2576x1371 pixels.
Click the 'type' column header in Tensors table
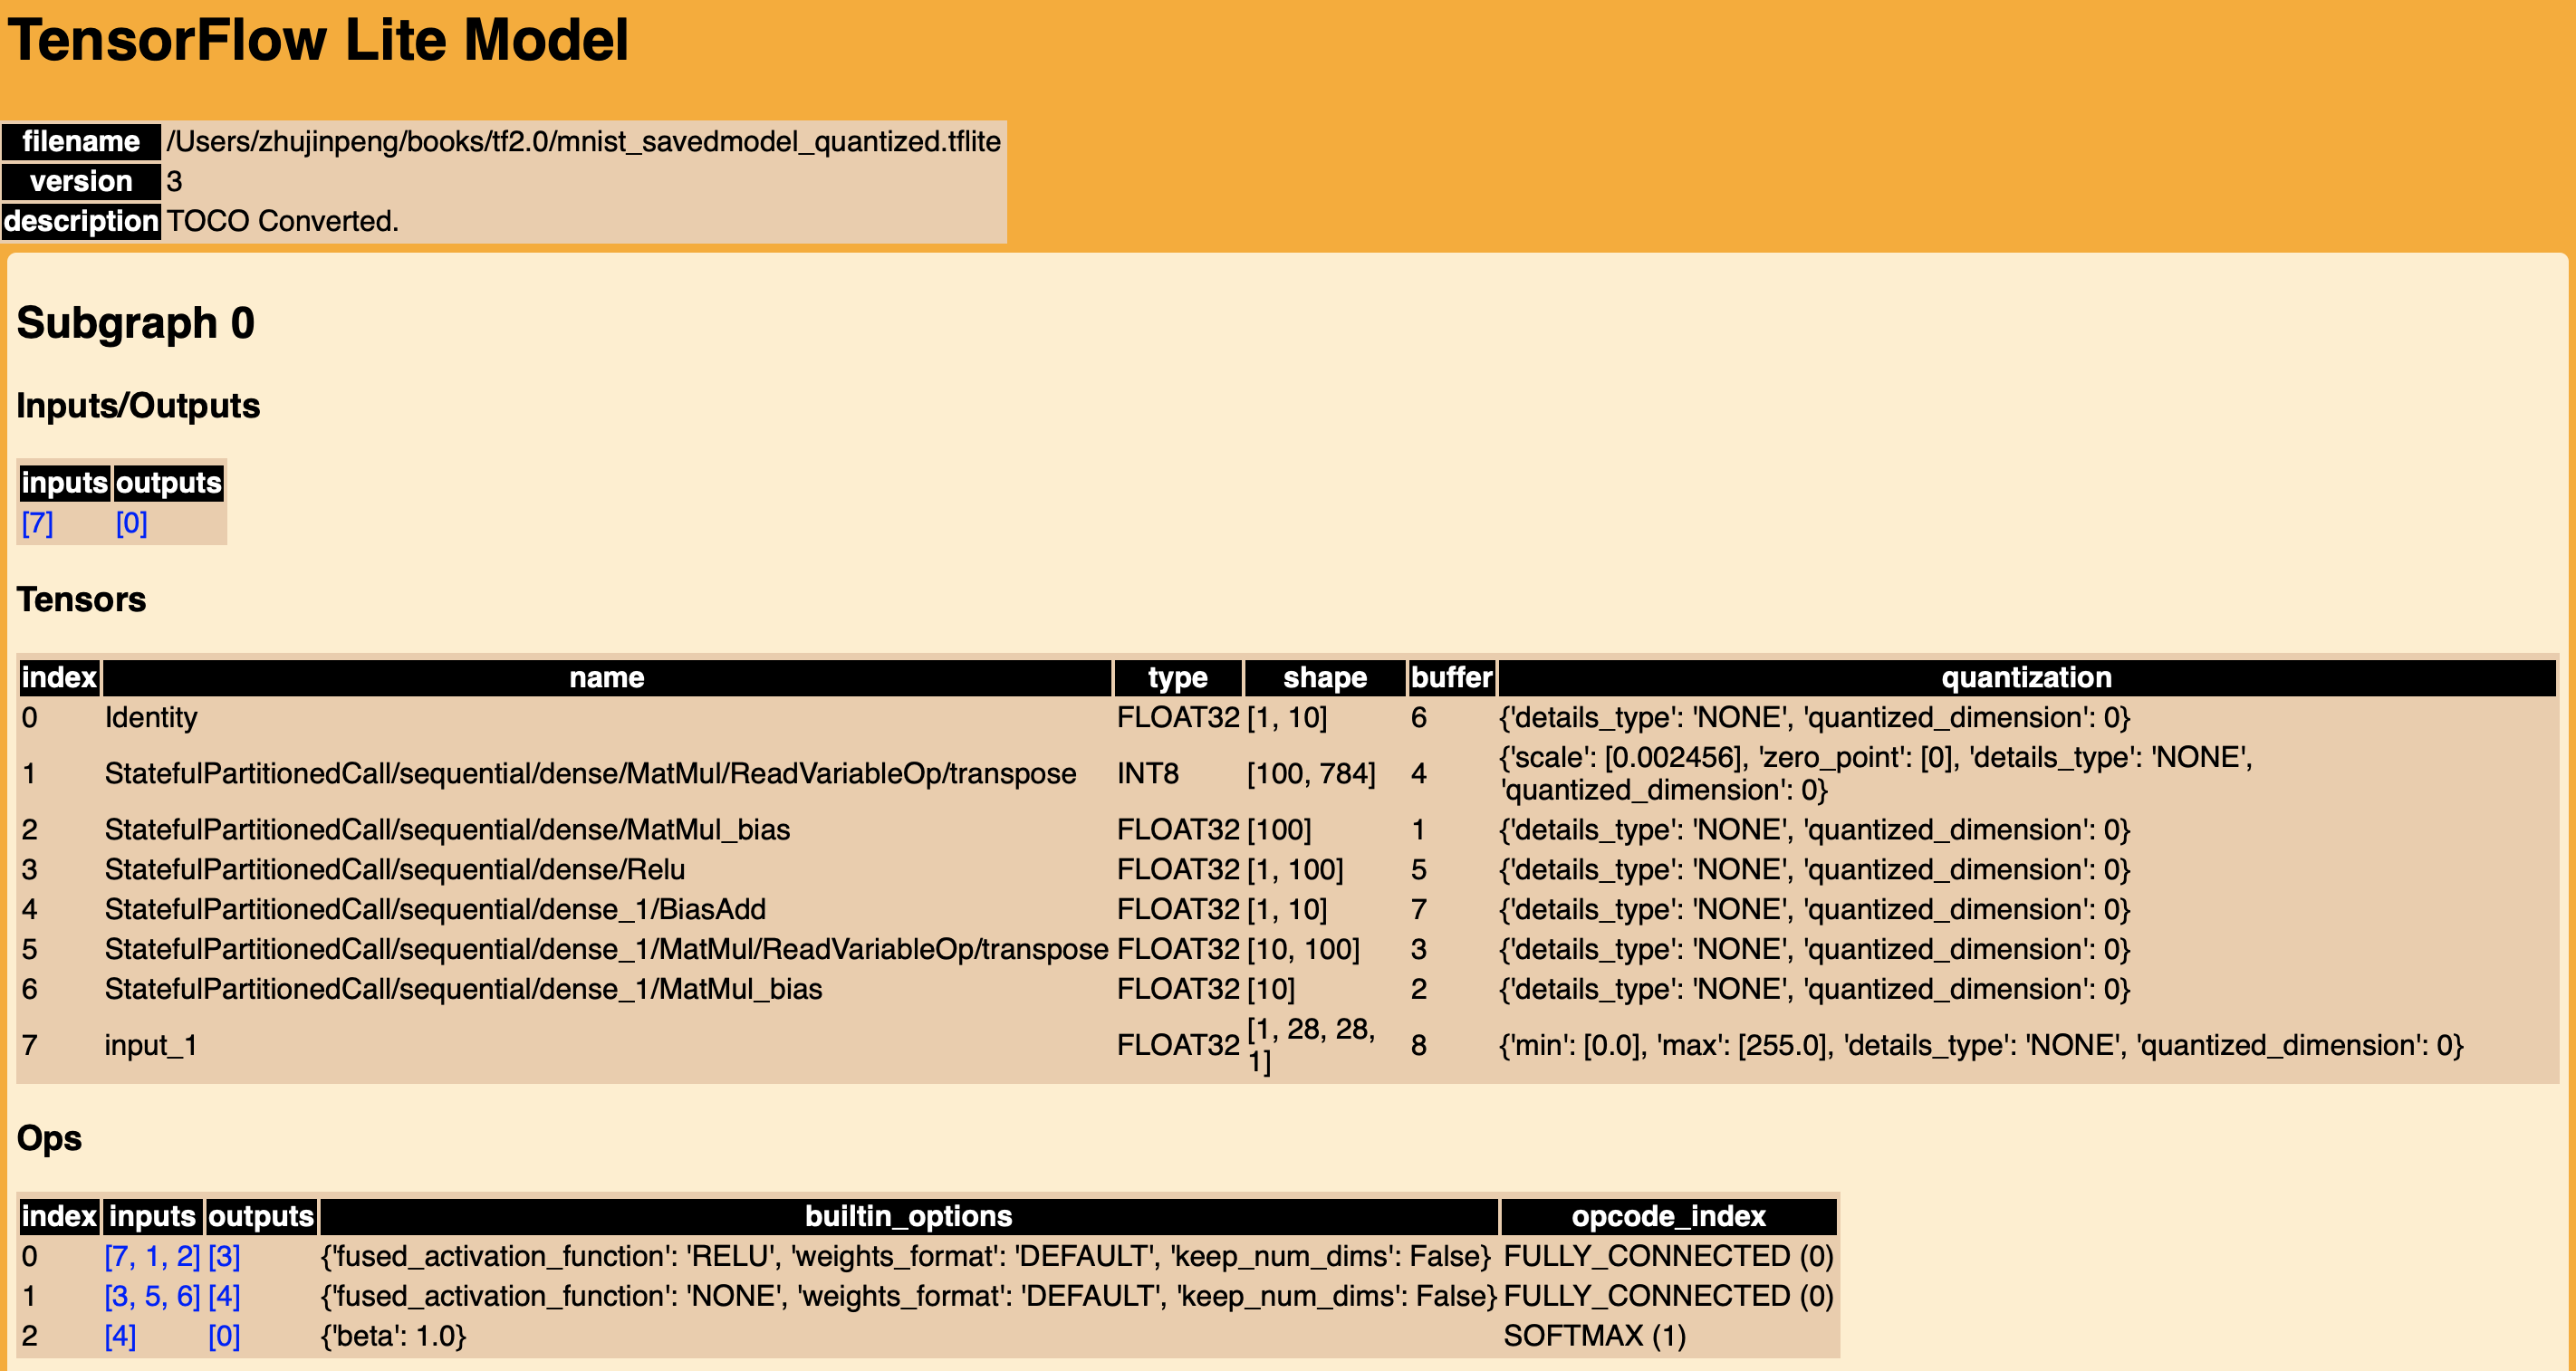1178,678
